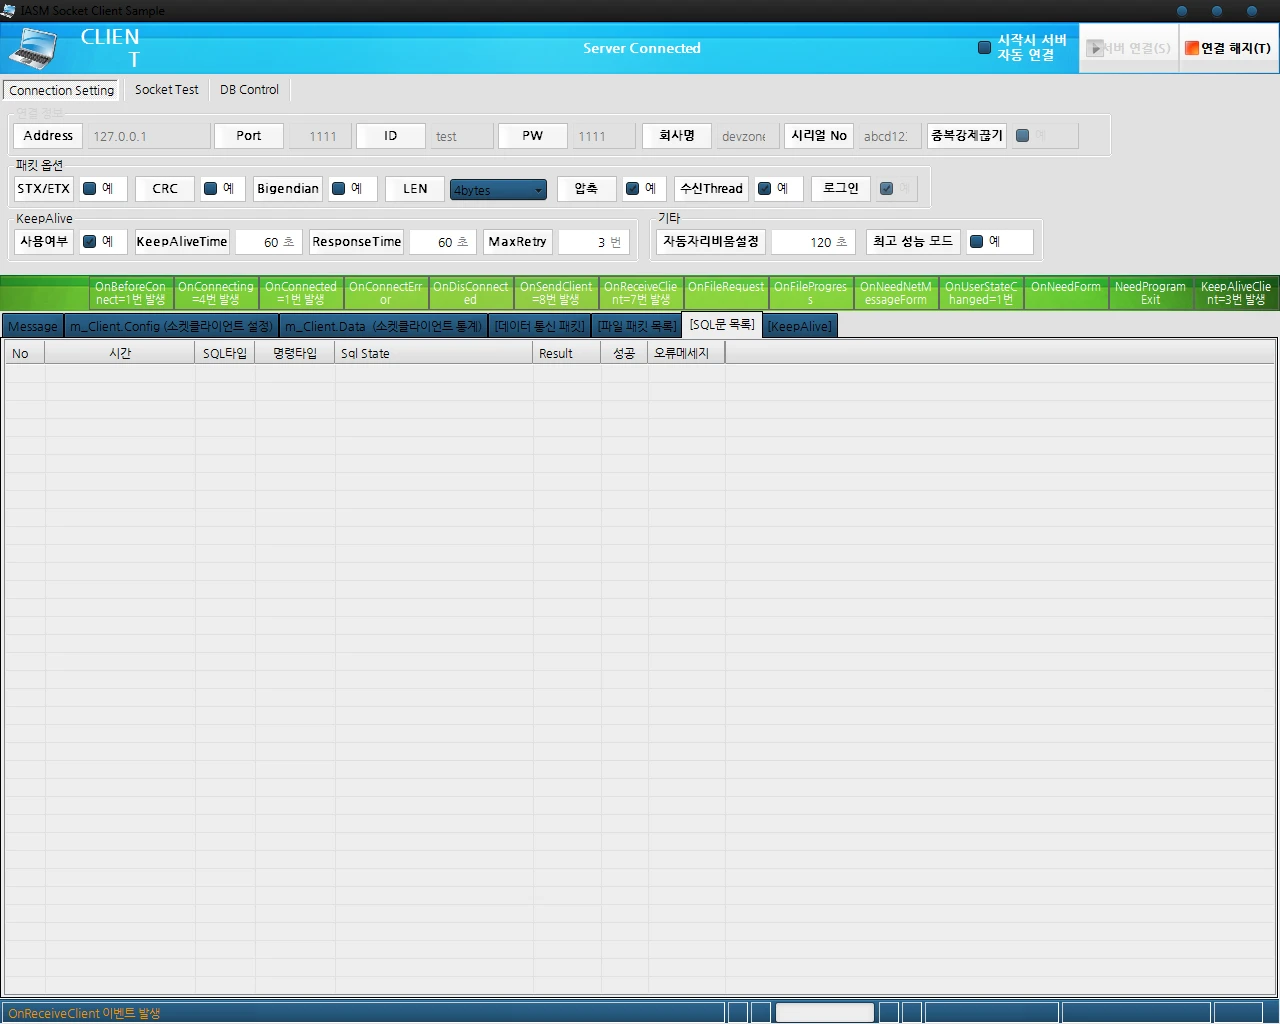Click KeepAliveClient event indicator
The width and height of the screenshot is (1280, 1024).
pos(1236,293)
